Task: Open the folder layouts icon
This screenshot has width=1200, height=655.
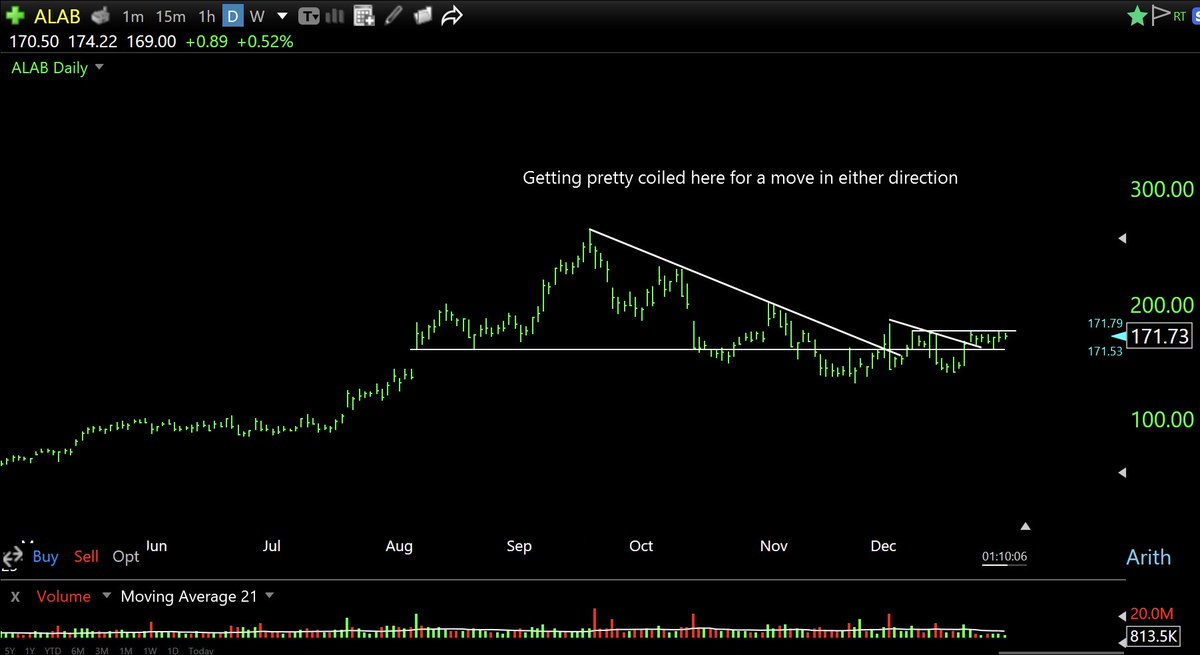Action: (422, 16)
